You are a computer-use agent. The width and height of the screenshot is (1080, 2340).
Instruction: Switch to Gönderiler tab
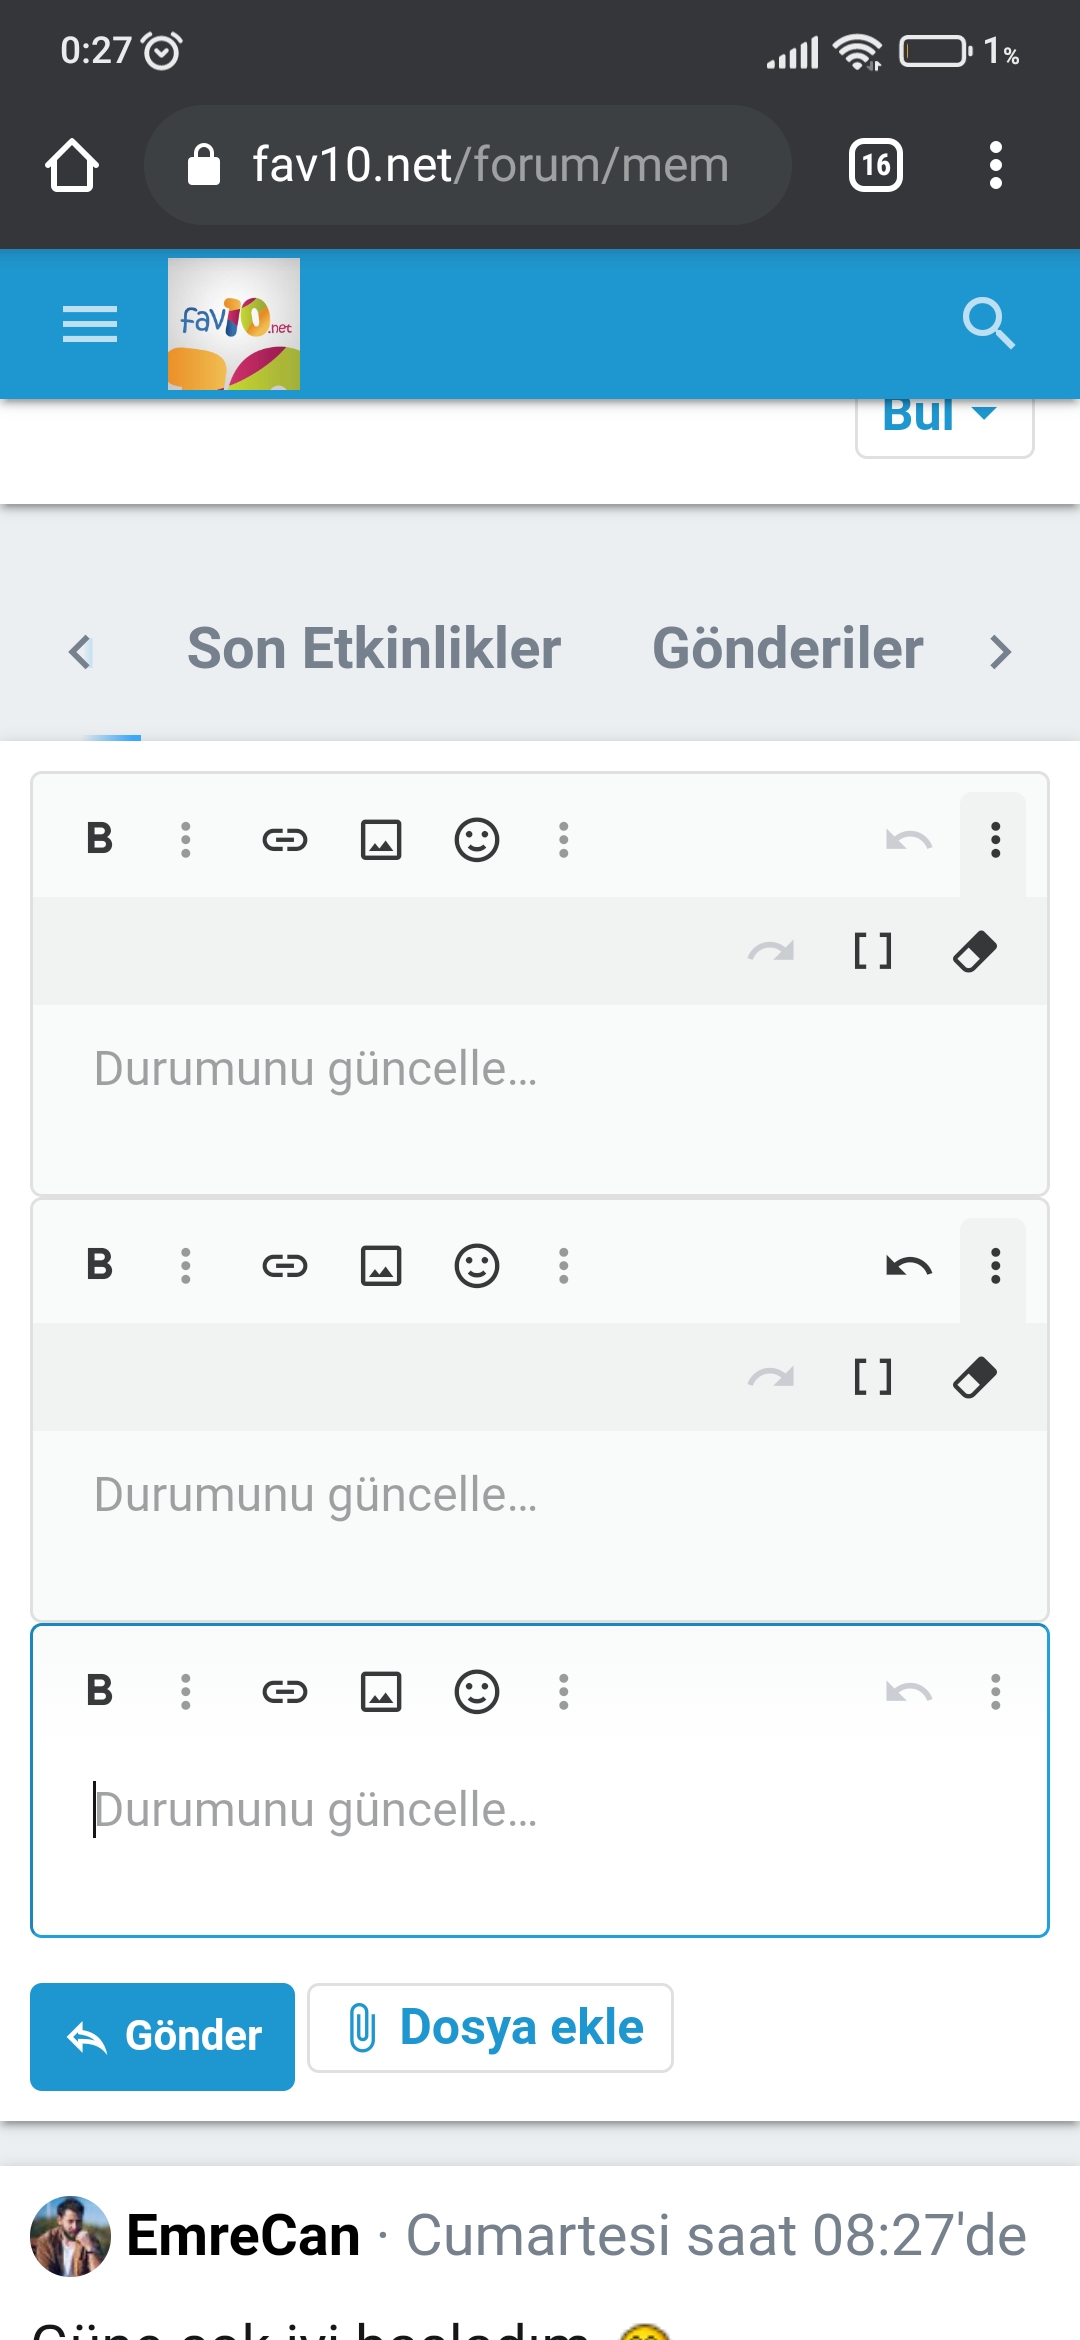(x=787, y=649)
